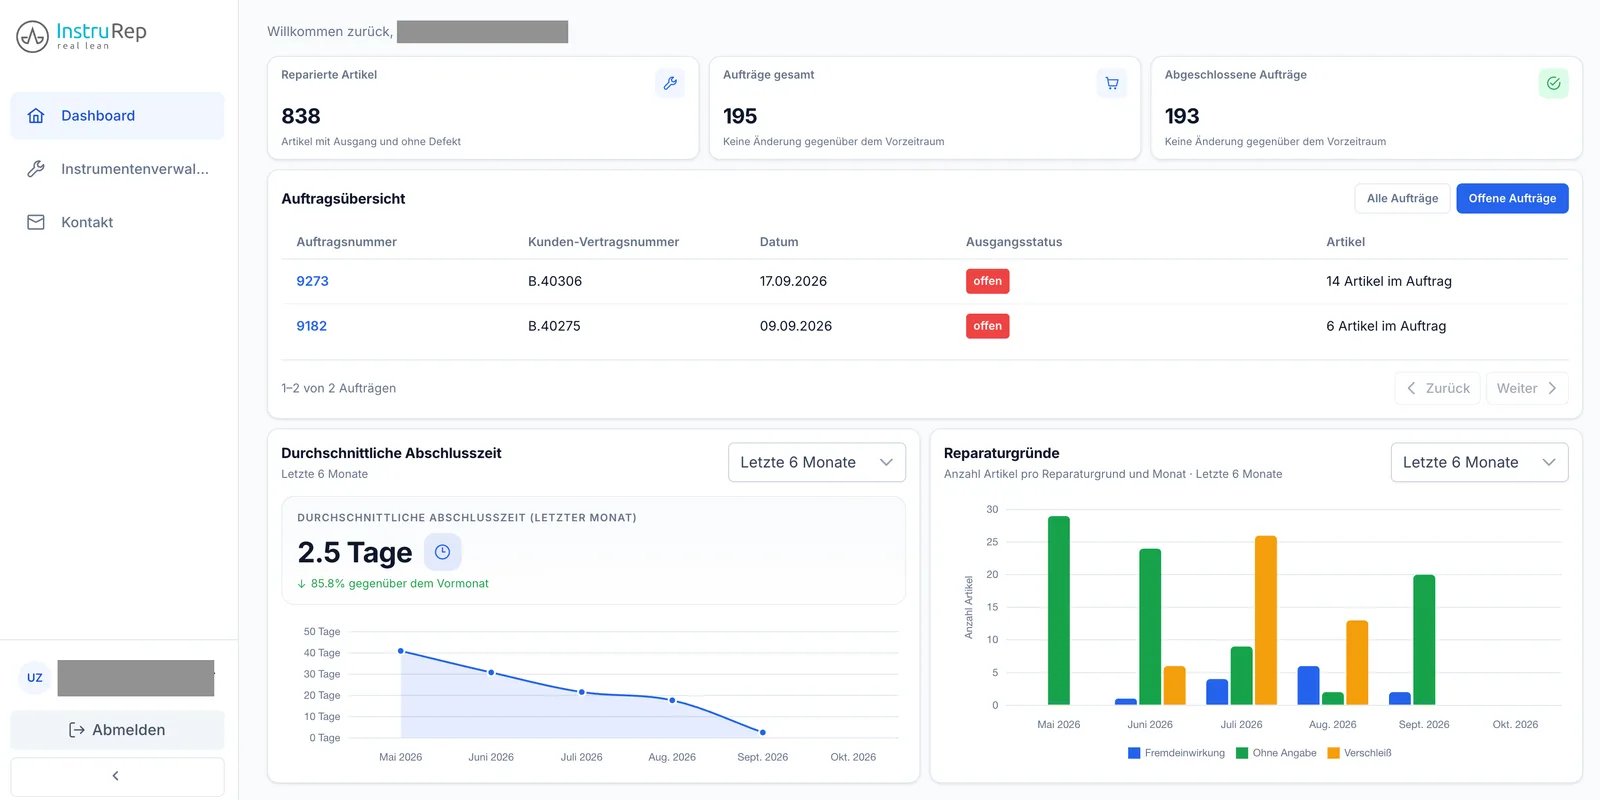Click the Abmelden button

(117, 730)
